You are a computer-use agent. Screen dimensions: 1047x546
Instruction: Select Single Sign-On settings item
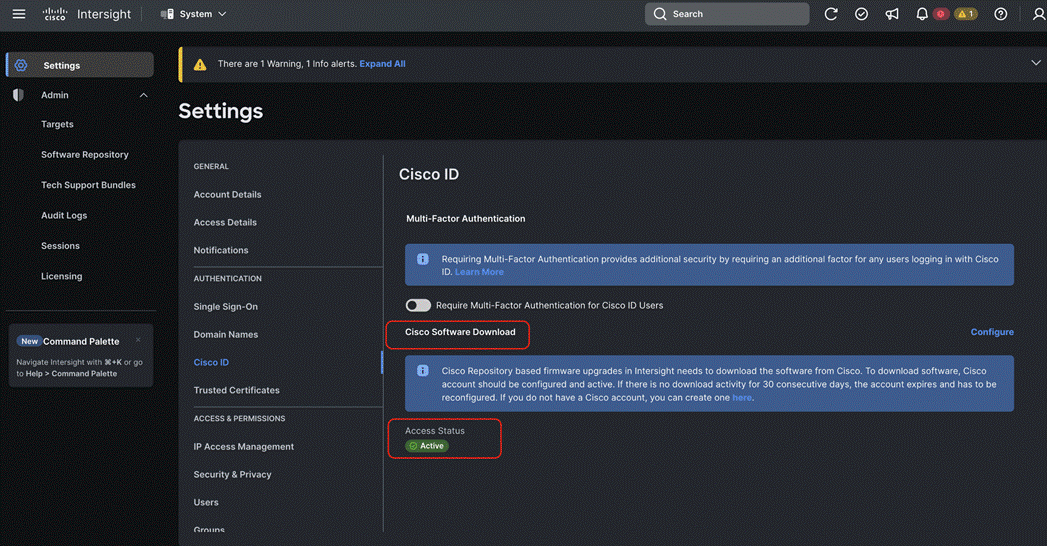point(226,306)
